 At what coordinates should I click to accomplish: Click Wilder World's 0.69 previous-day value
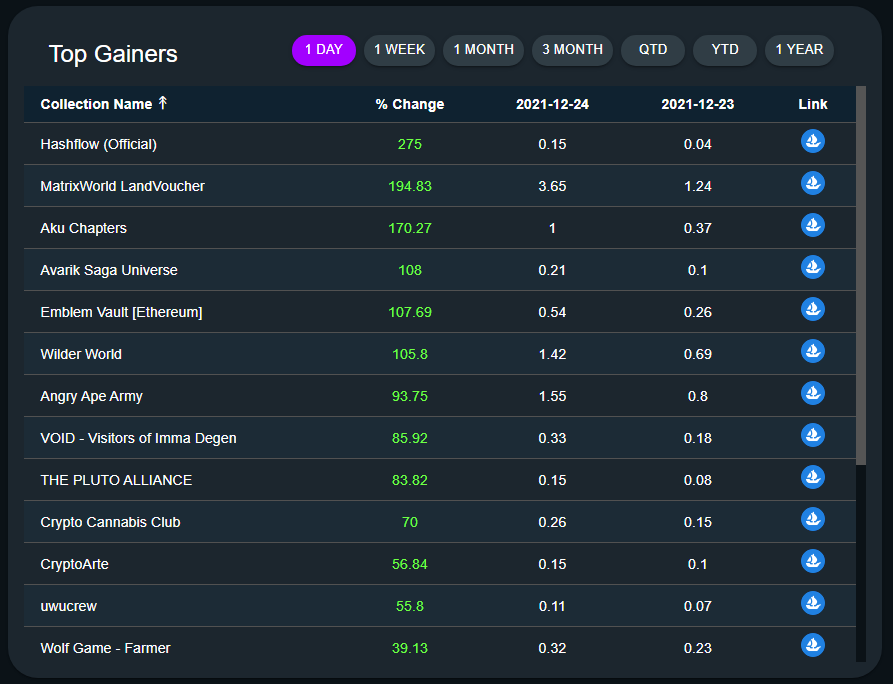(x=698, y=354)
